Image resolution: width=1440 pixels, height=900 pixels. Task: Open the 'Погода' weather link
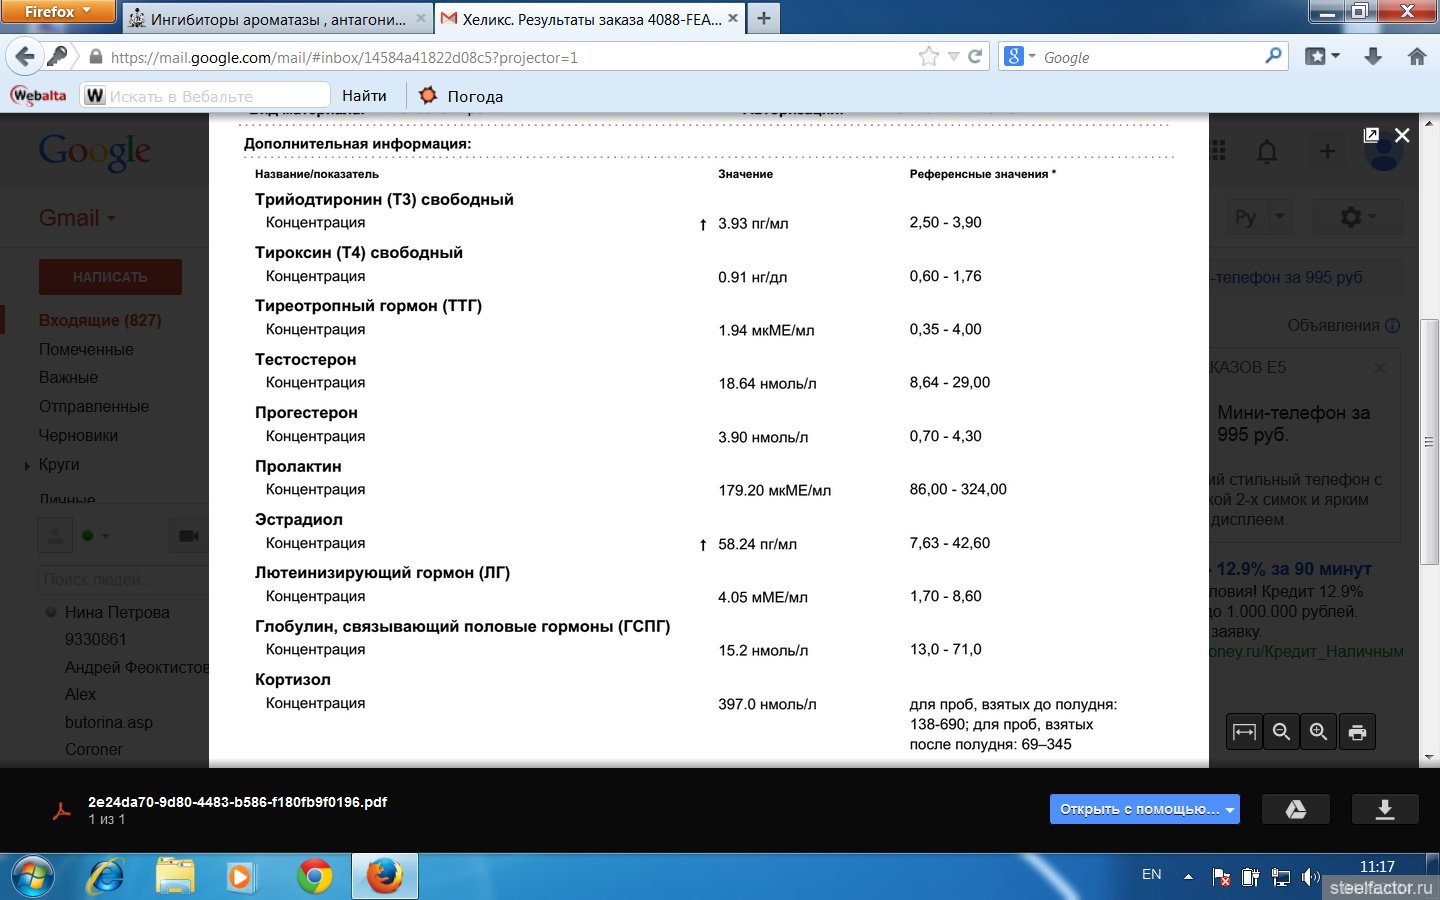[461, 96]
